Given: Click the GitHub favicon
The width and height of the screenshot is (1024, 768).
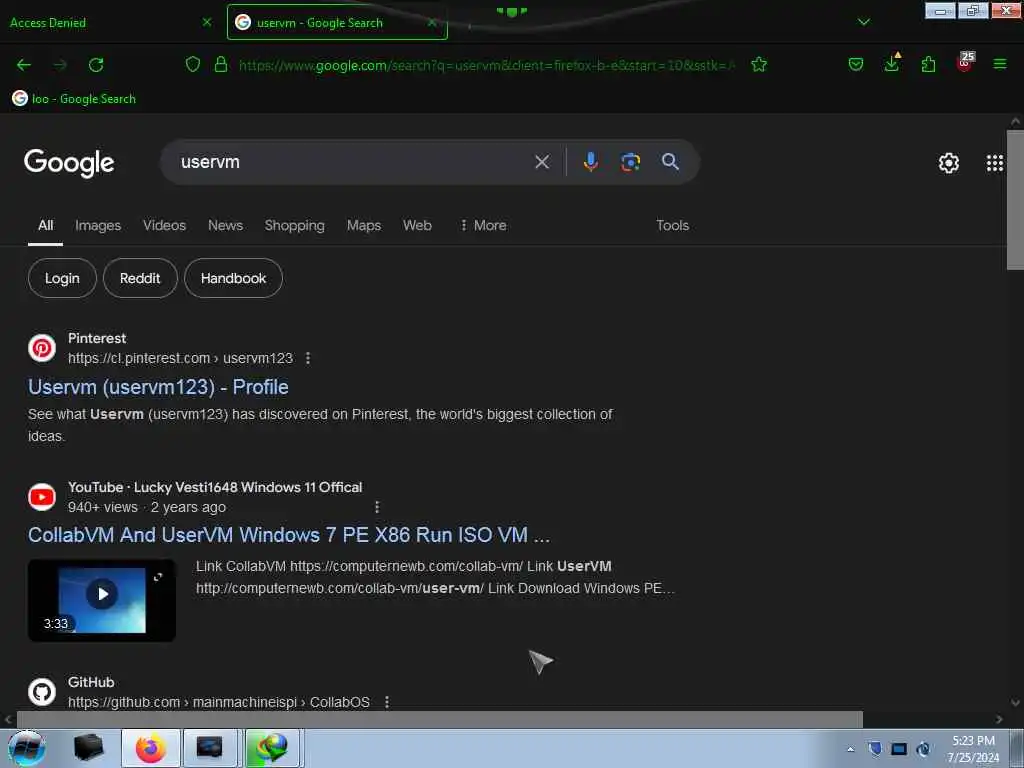Looking at the screenshot, I should coord(42,692).
